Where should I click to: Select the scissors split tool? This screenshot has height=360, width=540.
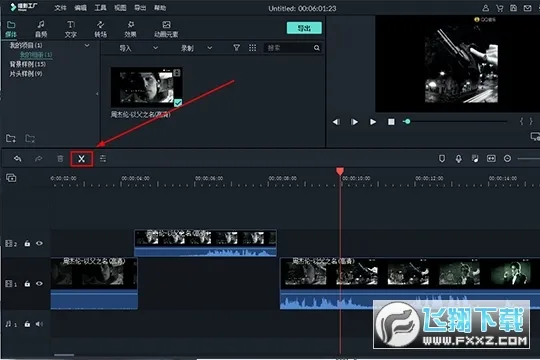[81, 159]
